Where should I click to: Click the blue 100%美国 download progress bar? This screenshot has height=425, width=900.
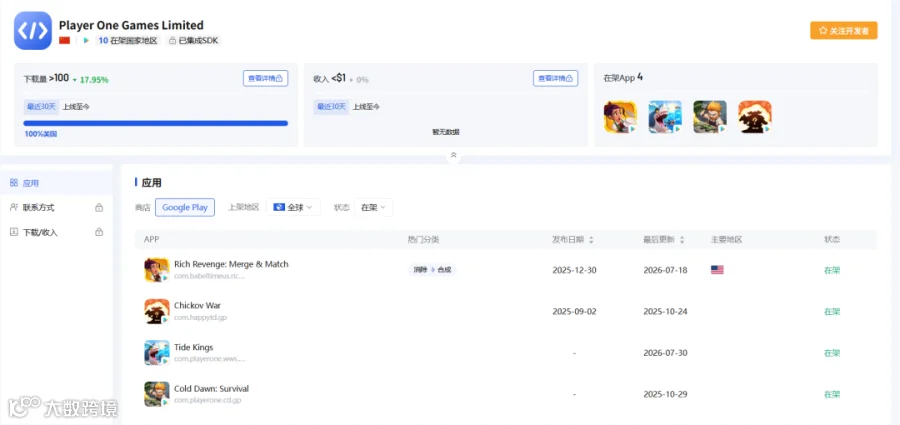(x=156, y=123)
